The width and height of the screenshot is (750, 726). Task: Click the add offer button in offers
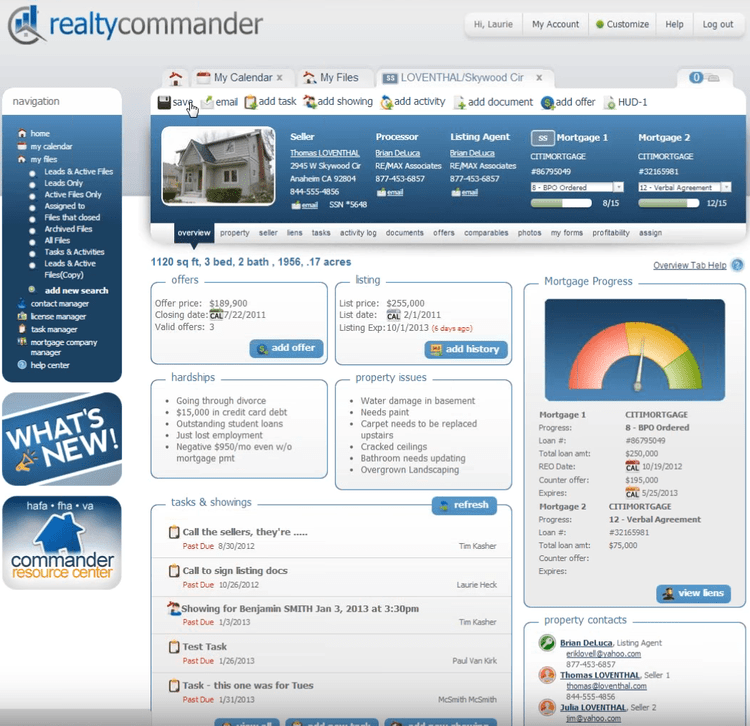tap(287, 348)
